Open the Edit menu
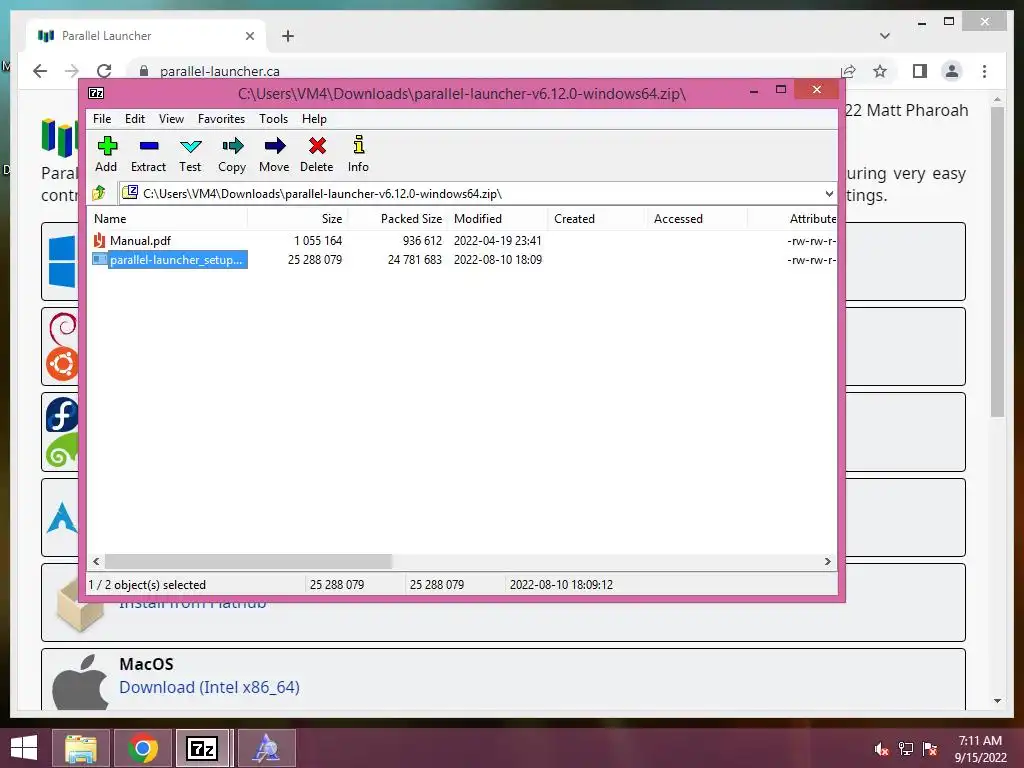Viewport: 1024px width, 768px height. 135,119
